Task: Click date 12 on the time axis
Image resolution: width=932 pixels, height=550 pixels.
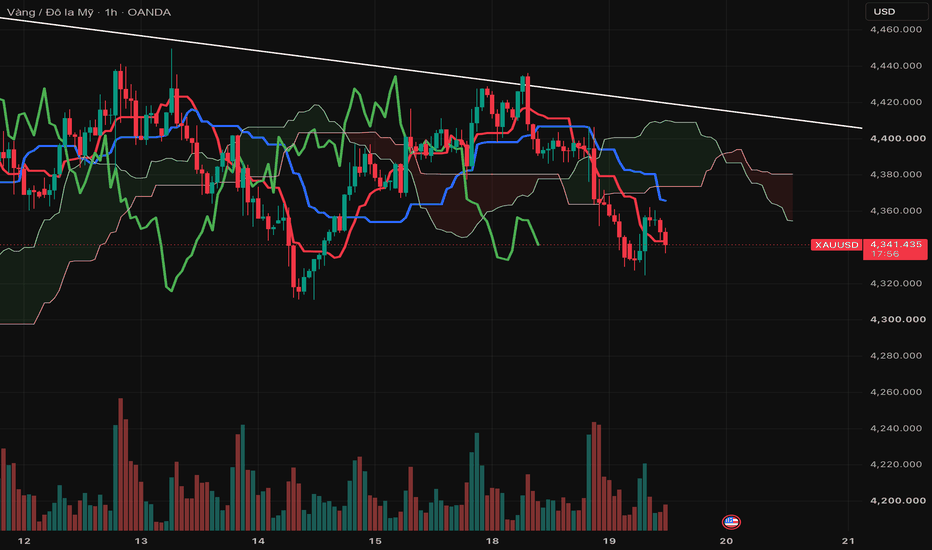Action: click(x=24, y=541)
